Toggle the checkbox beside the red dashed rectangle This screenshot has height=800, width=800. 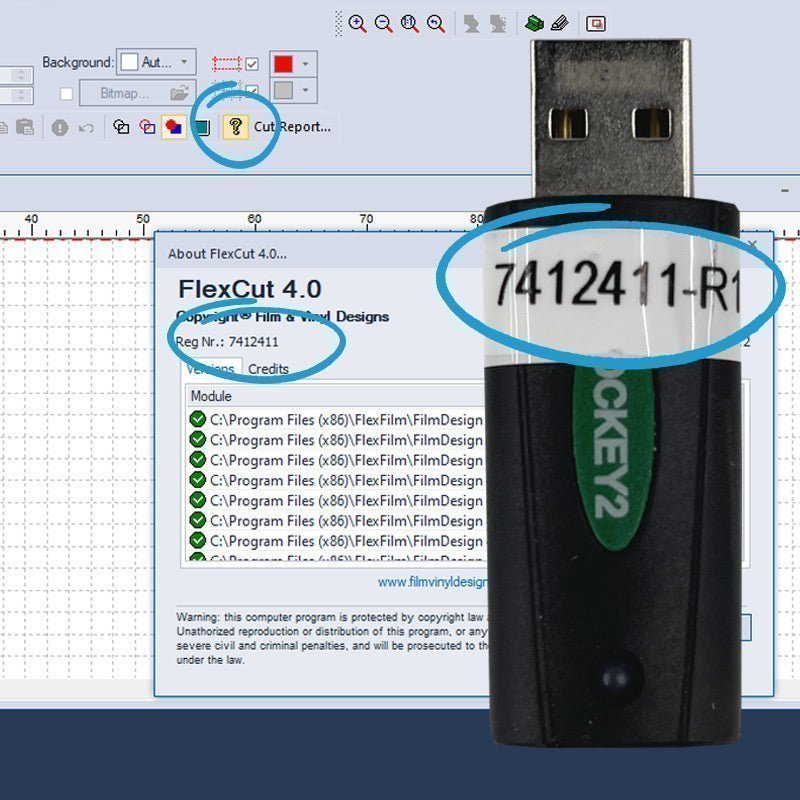click(x=252, y=64)
